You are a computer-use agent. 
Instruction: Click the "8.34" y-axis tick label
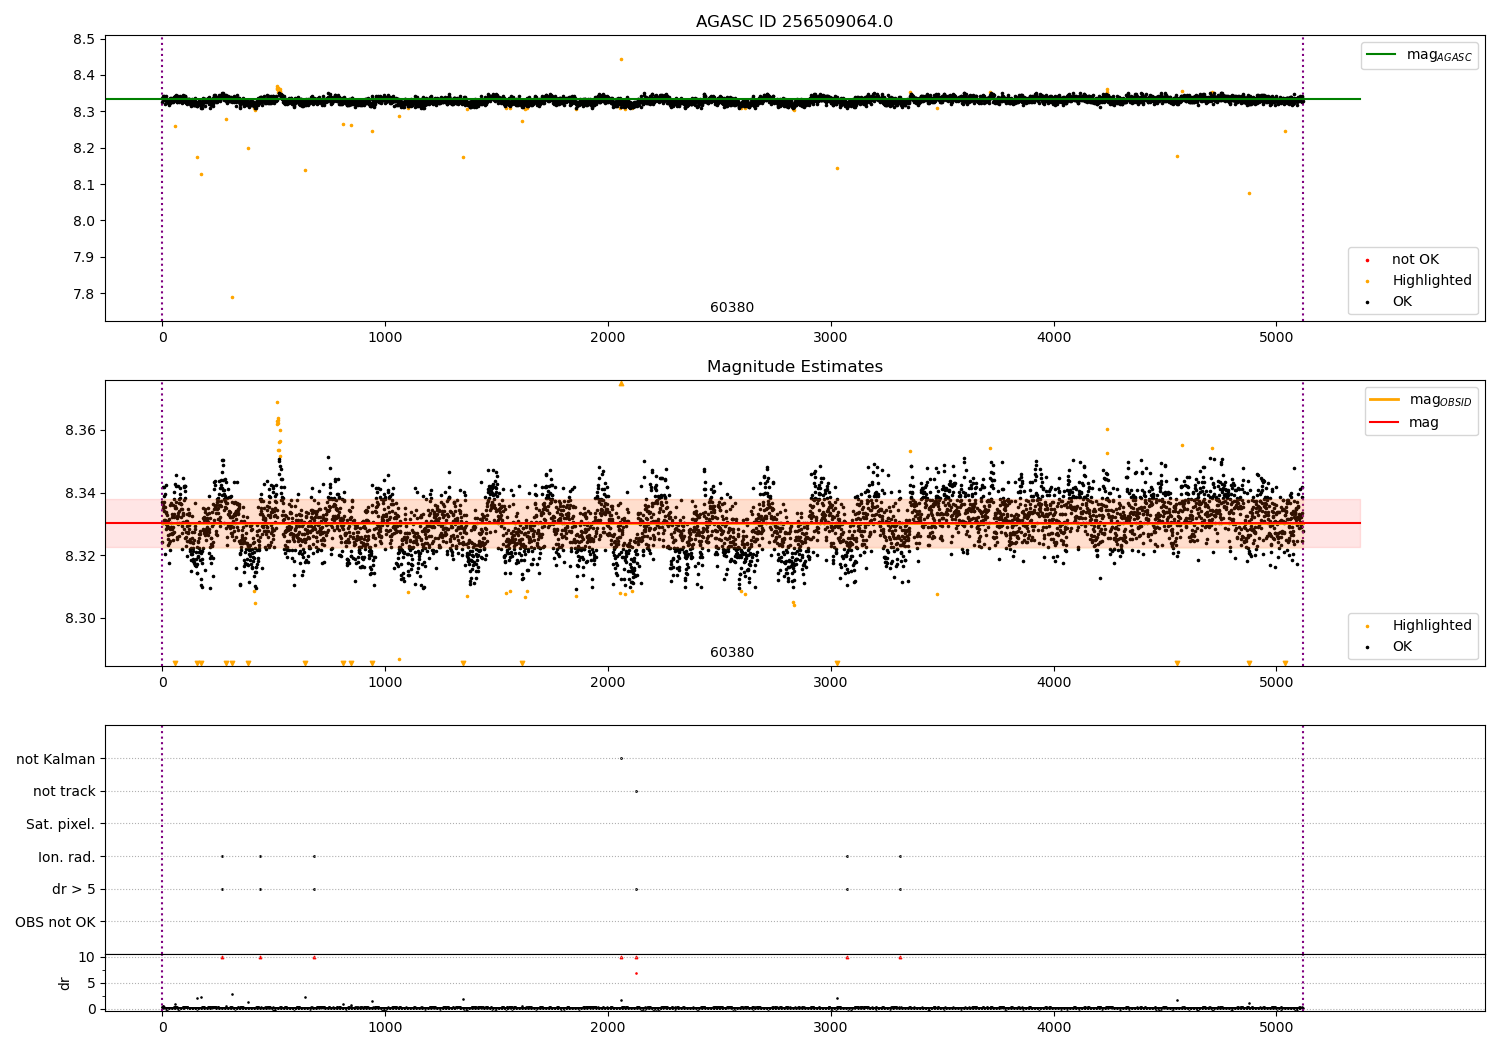pyautogui.click(x=80, y=494)
